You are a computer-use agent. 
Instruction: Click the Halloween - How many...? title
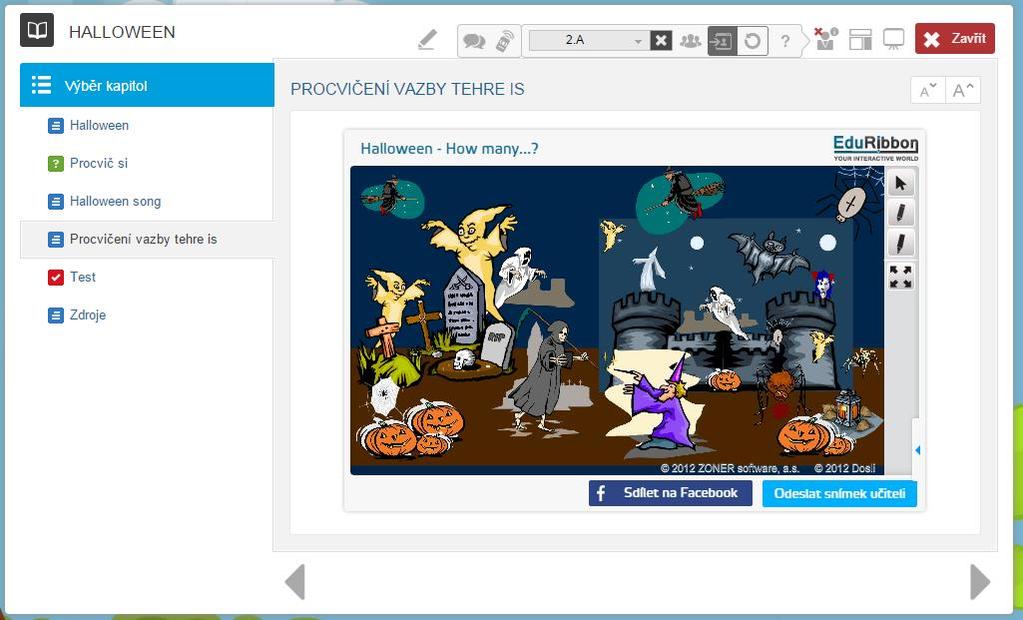point(449,149)
